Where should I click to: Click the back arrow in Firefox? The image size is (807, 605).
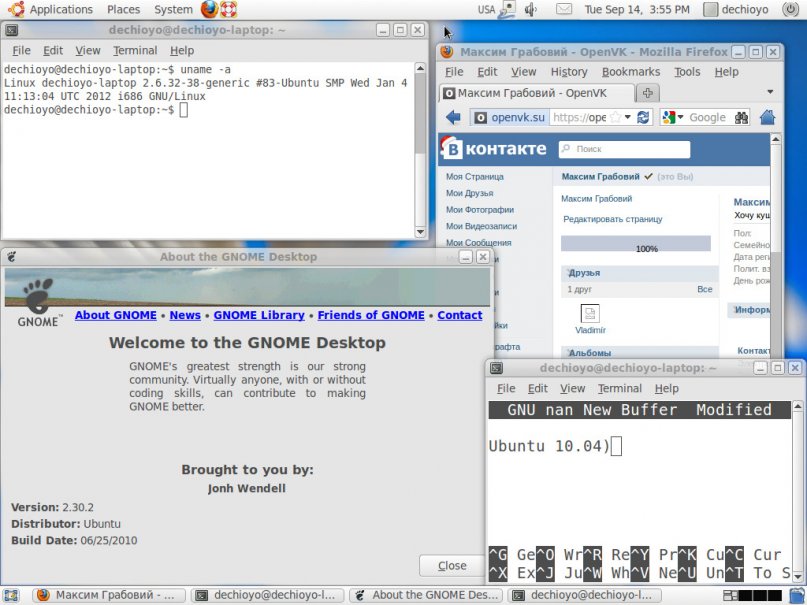pyautogui.click(x=453, y=117)
